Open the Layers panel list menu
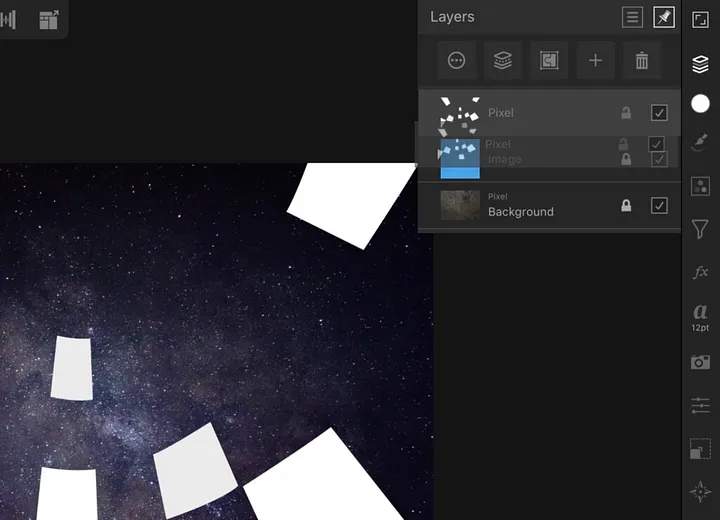Screen dimensions: 720x520 (x=632, y=17)
